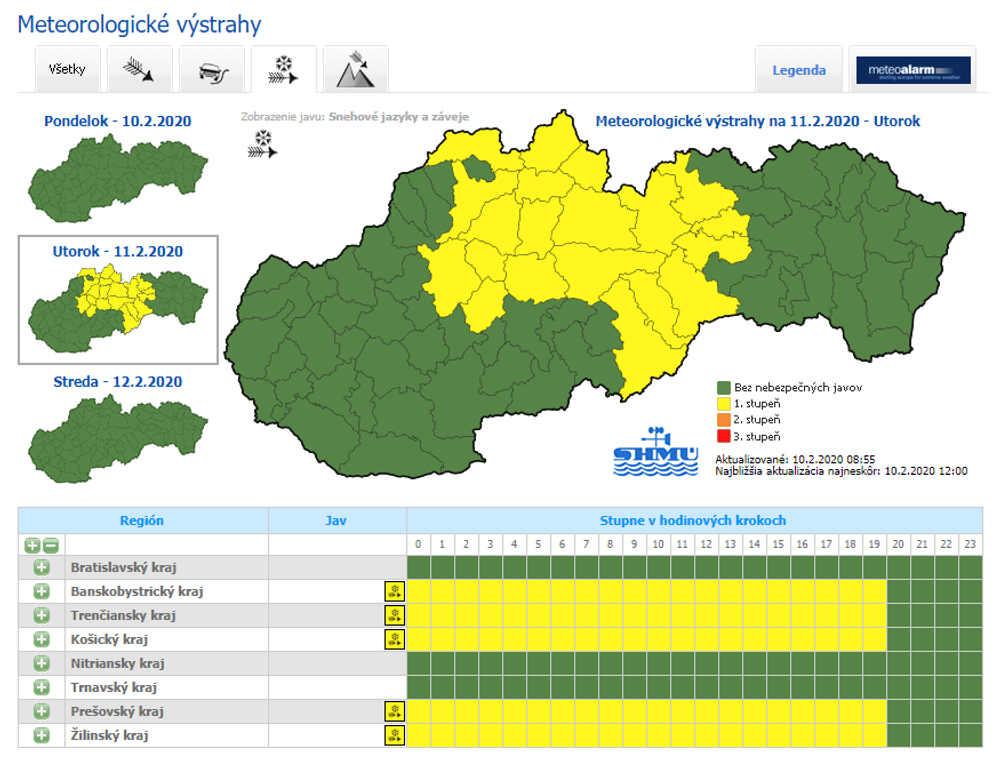The image size is (1000, 767).
Task: Select the snow drifts warnings tab
Action: [x=283, y=70]
